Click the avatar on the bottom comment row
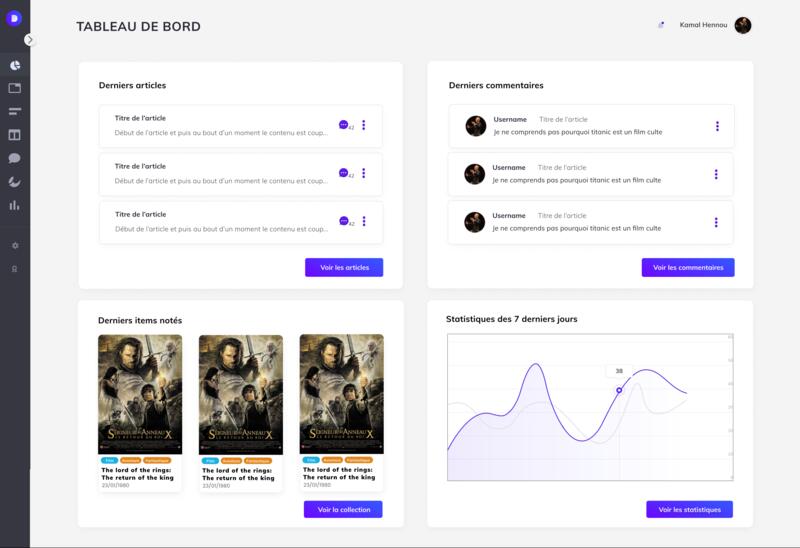This screenshot has width=800, height=548. pos(474,222)
